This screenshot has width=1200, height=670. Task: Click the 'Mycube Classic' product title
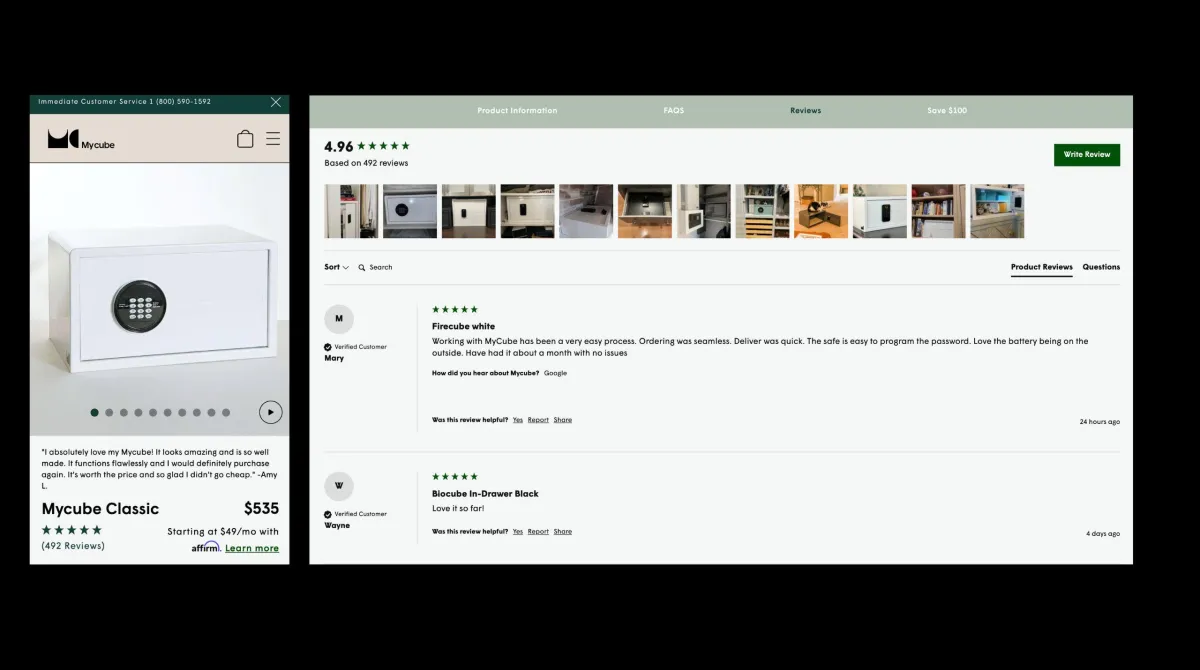pos(100,509)
